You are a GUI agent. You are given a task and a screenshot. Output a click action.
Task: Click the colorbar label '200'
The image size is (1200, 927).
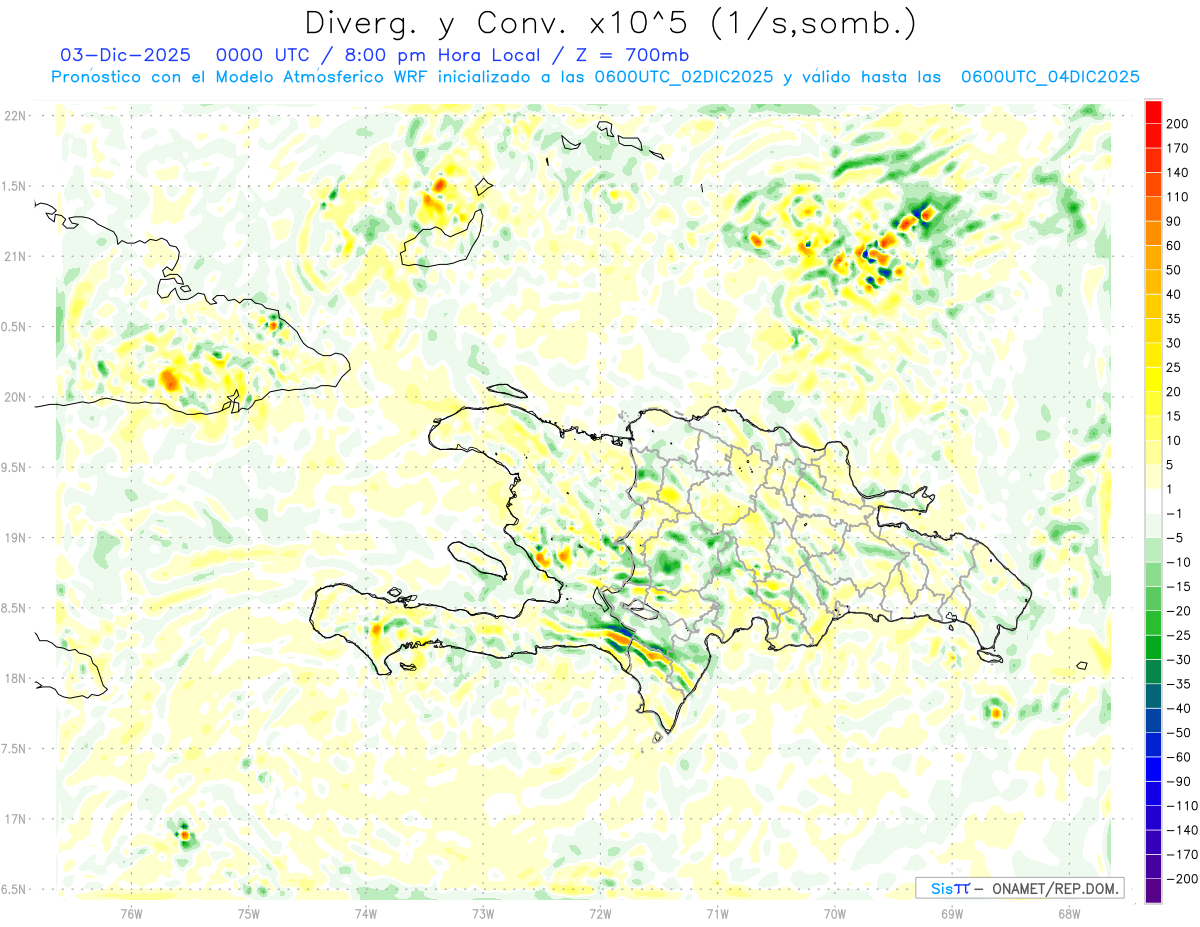click(1177, 123)
